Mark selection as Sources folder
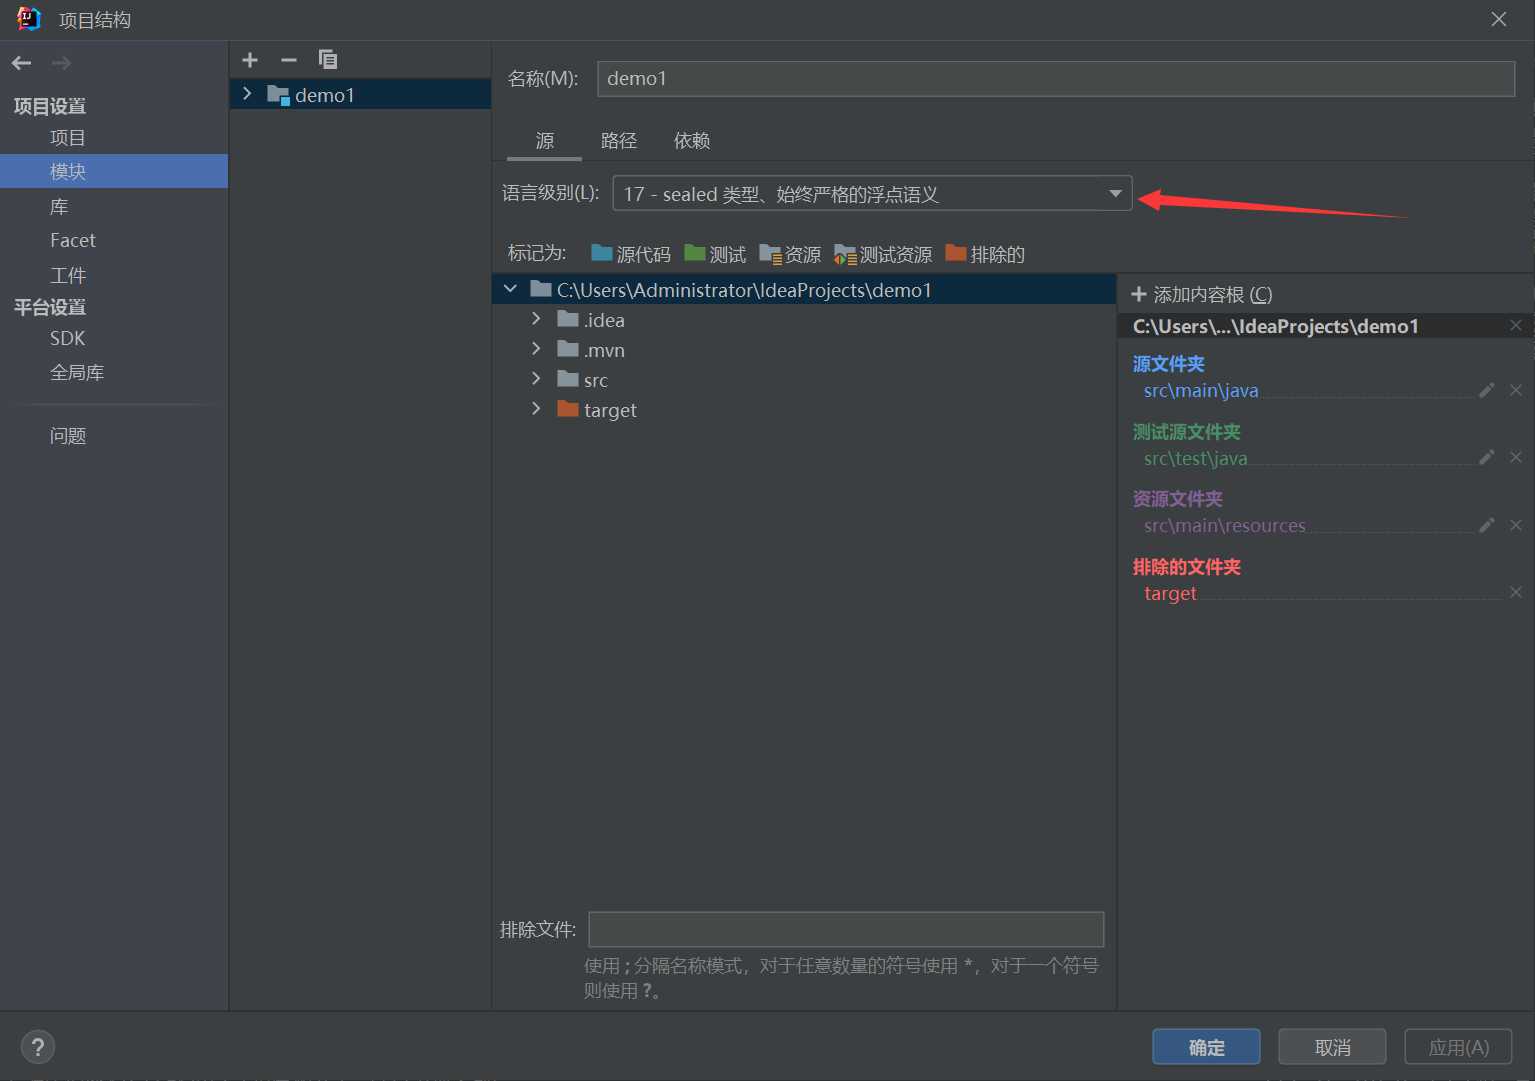 click(x=631, y=254)
